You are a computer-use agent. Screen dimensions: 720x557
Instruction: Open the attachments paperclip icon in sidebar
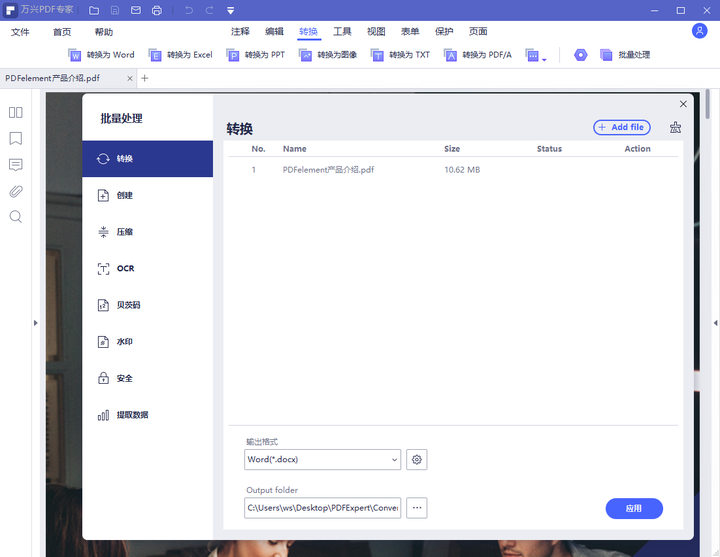click(x=16, y=191)
